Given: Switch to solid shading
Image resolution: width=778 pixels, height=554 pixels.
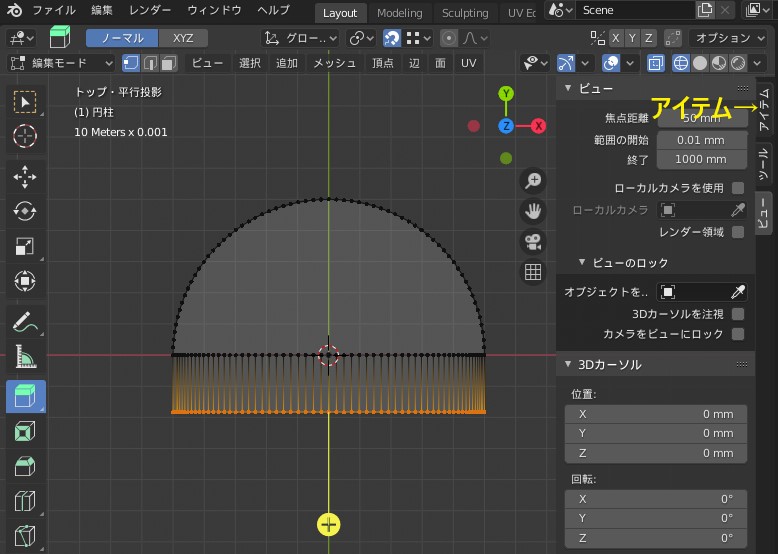Looking at the screenshot, I should (x=700, y=63).
